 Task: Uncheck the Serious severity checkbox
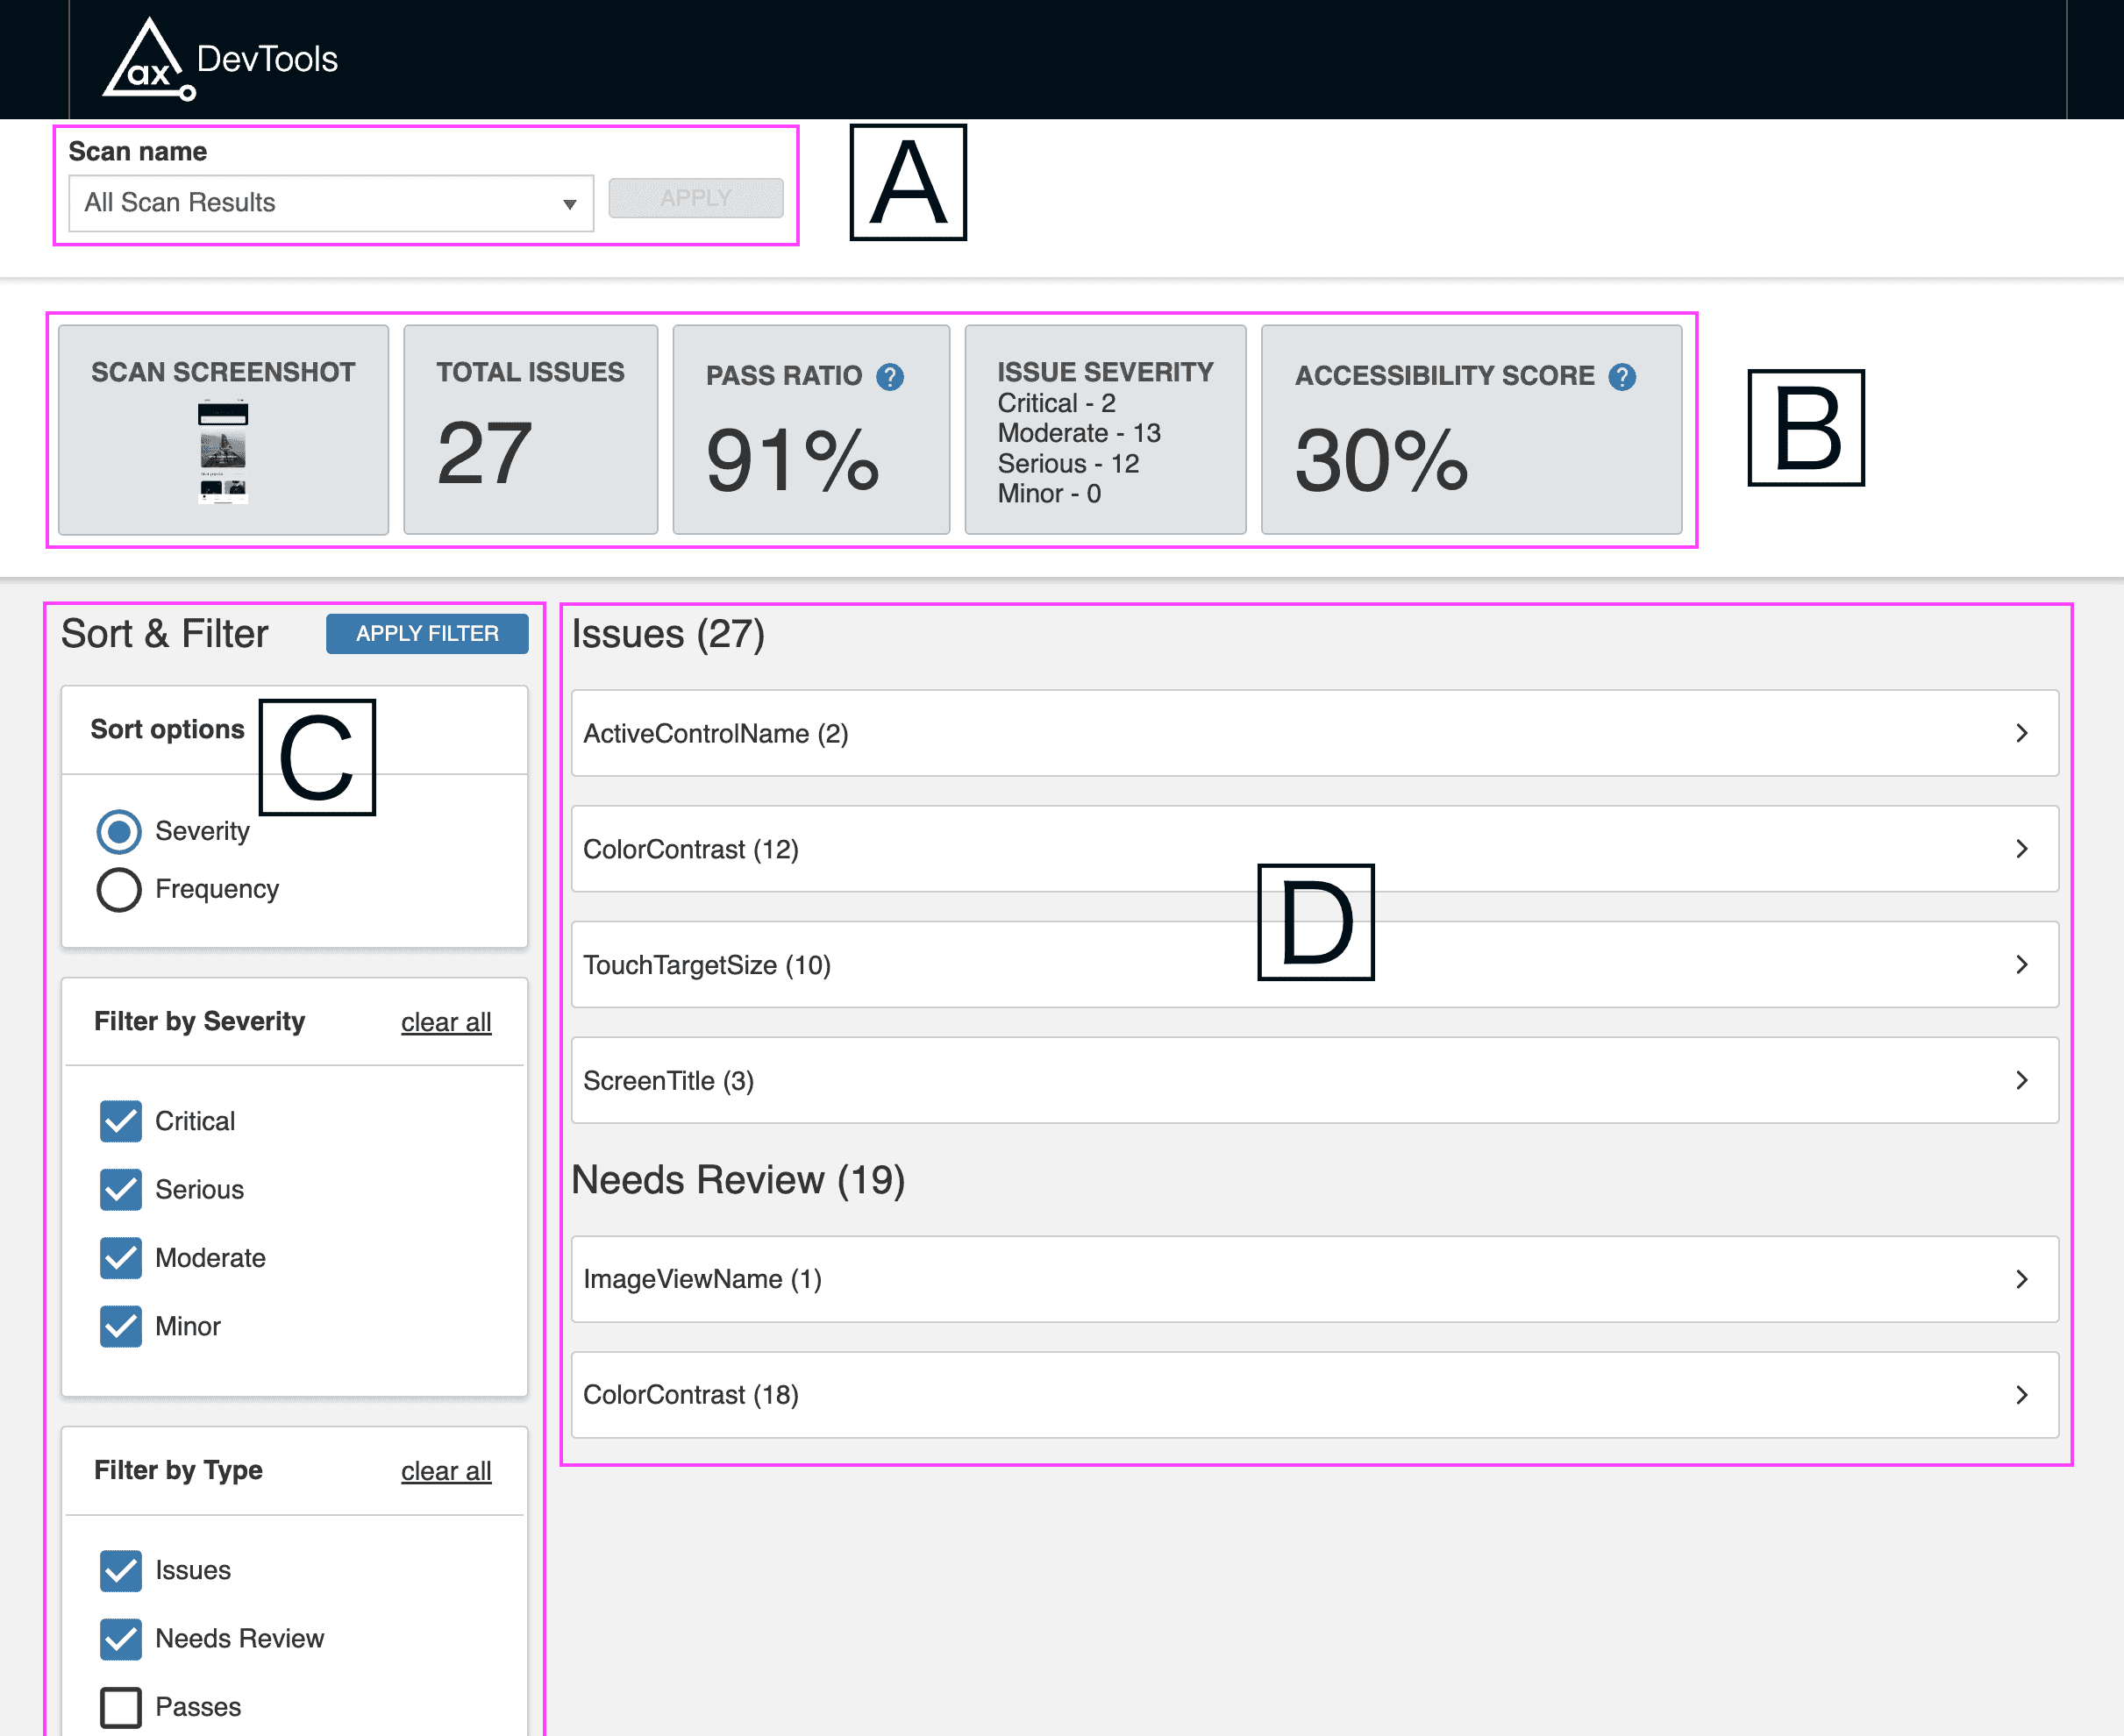[x=121, y=1189]
